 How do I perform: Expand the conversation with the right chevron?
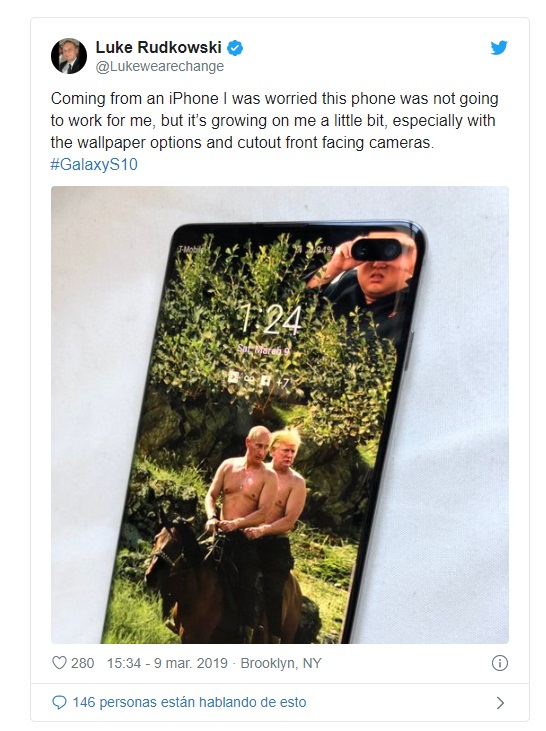(500, 703)
